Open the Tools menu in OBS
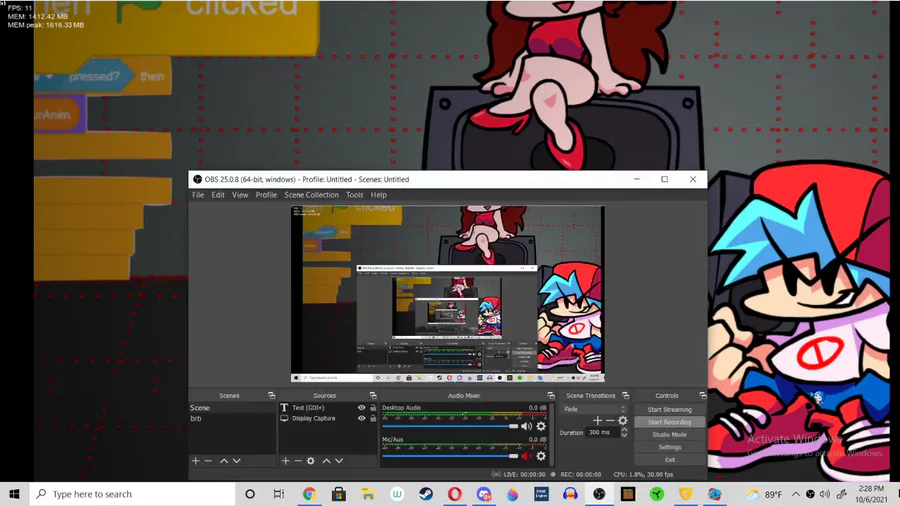 coord(355,195)
